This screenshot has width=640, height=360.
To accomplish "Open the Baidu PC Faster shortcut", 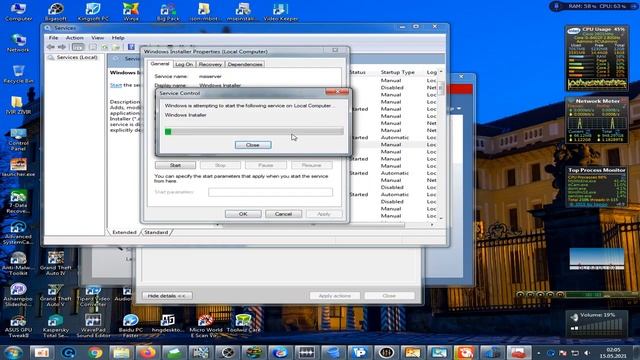I will (x=131, y=326).
